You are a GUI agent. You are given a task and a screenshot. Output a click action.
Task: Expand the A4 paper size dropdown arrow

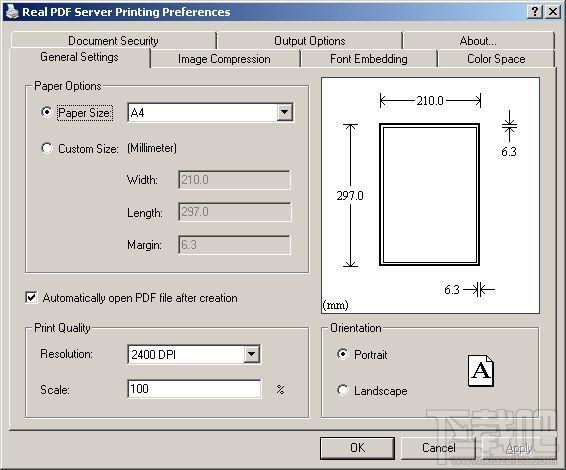284,112
